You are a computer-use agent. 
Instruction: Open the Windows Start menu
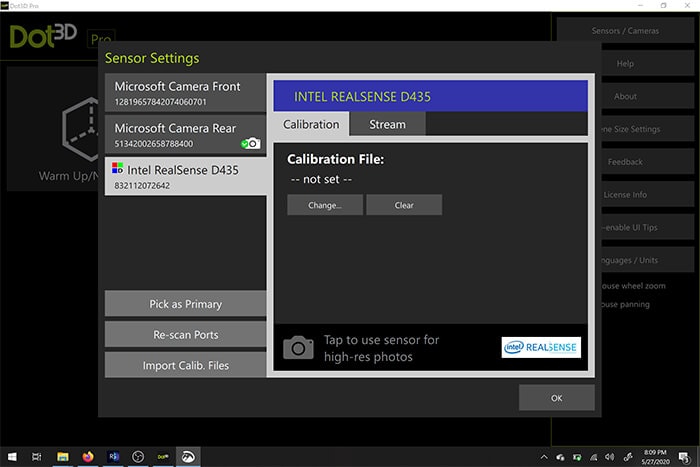tap(12, 457)
